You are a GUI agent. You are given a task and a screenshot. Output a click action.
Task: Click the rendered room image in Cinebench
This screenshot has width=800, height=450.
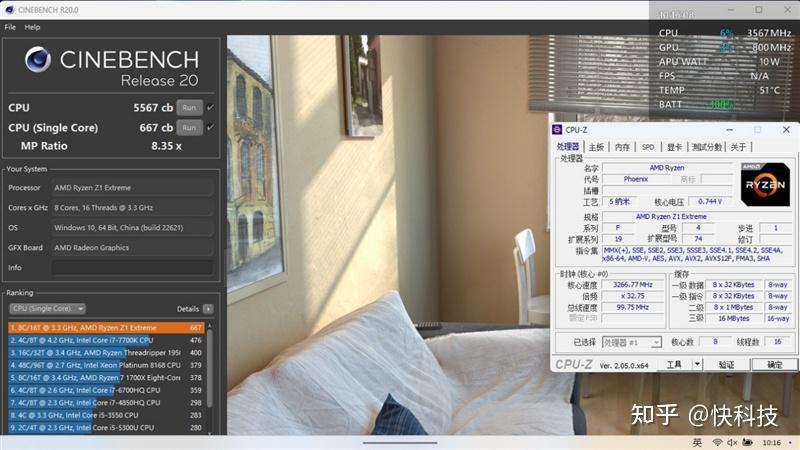coord(388,235)
